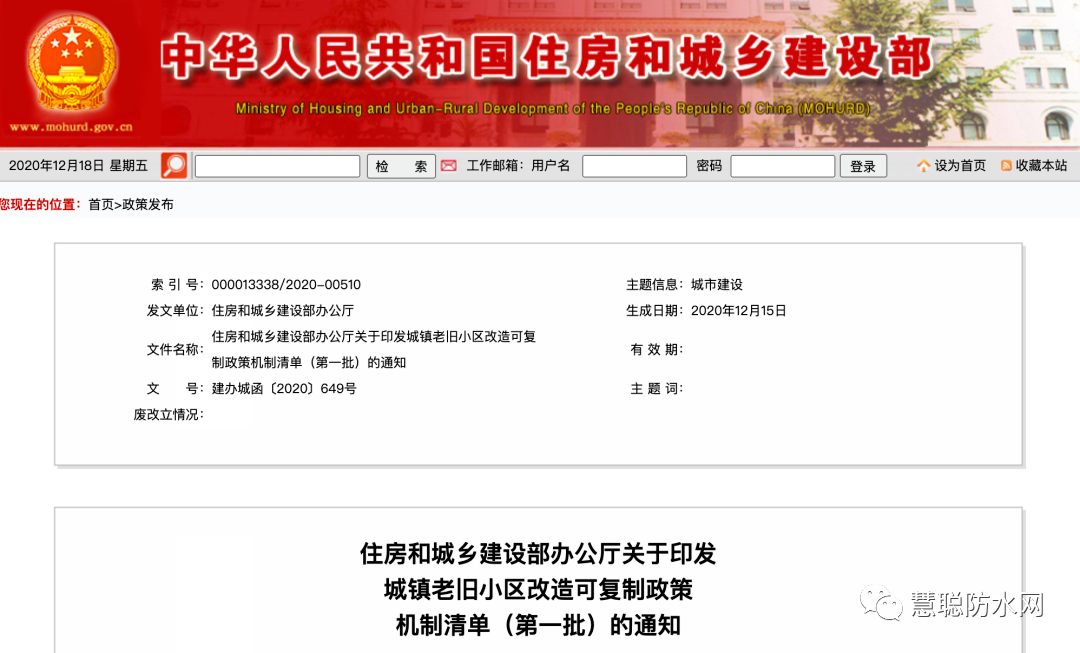Click the RSS icon beside 收藏本站

[1006, 166]
